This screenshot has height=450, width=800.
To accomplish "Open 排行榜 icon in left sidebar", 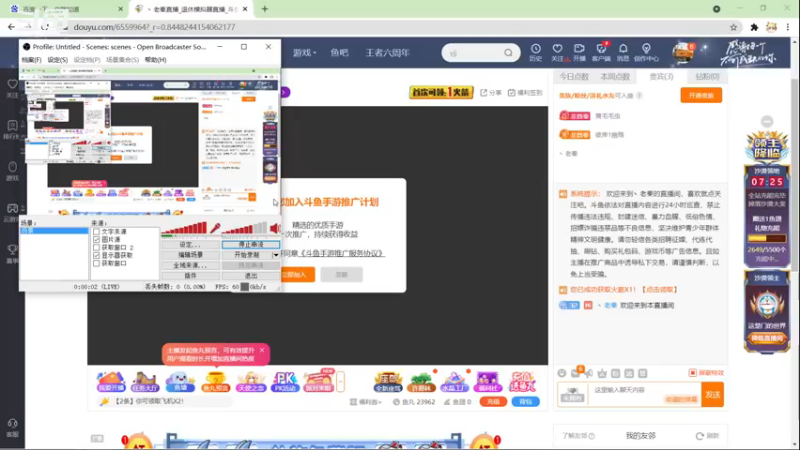I will pyautogui.click(x=12, y=130).
